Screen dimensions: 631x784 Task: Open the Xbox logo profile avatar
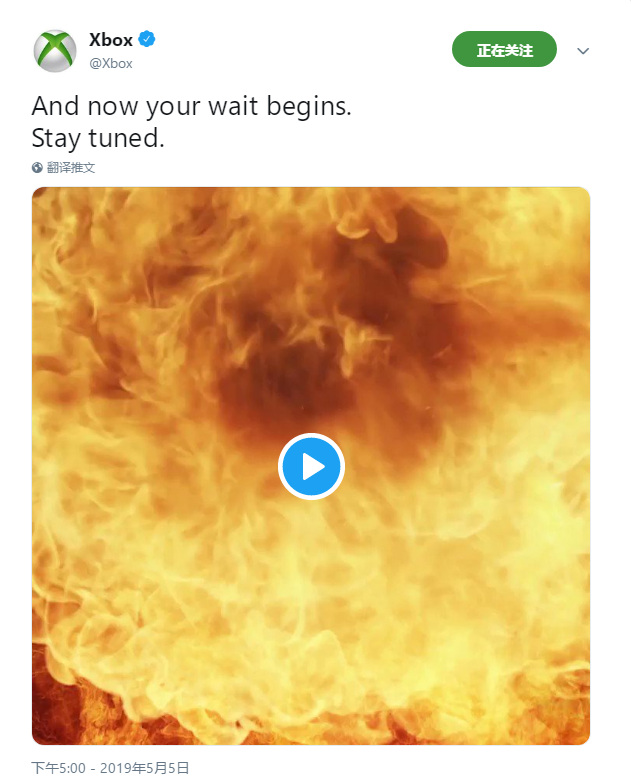pos(54,50)
